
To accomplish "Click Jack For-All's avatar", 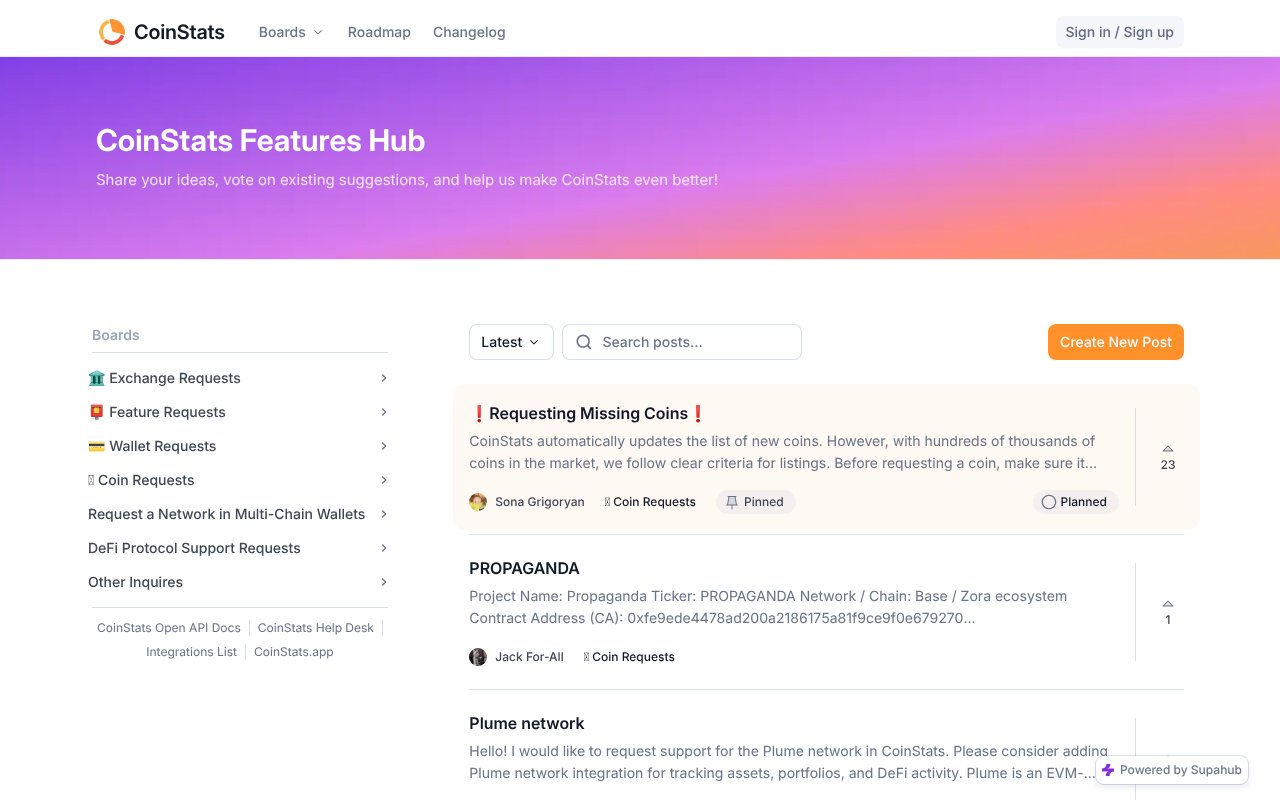I will click(x=478, y=657).
